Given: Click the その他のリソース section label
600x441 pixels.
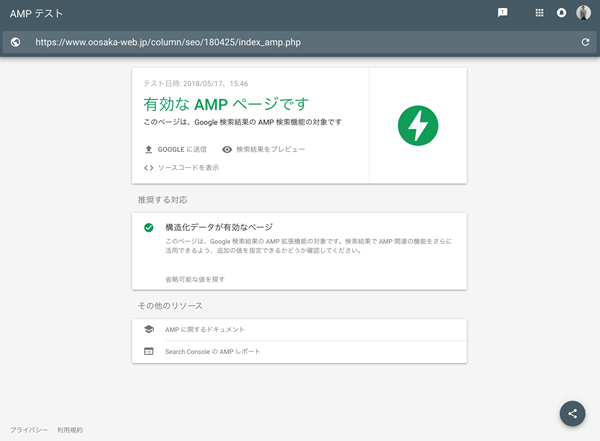Looking at the screenshot, I should tap(170, 305).
